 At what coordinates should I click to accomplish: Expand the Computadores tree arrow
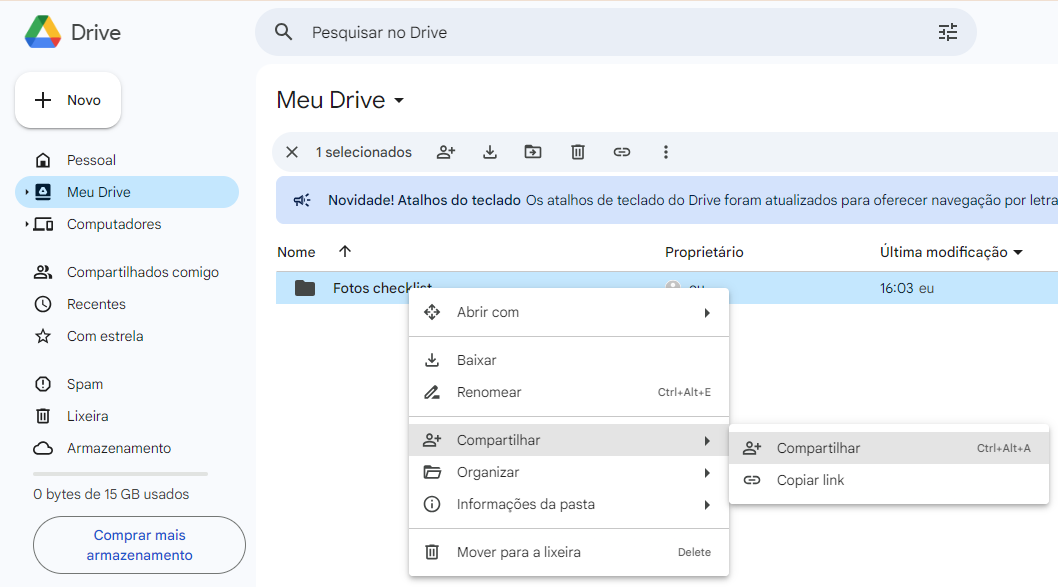[26, 224]
